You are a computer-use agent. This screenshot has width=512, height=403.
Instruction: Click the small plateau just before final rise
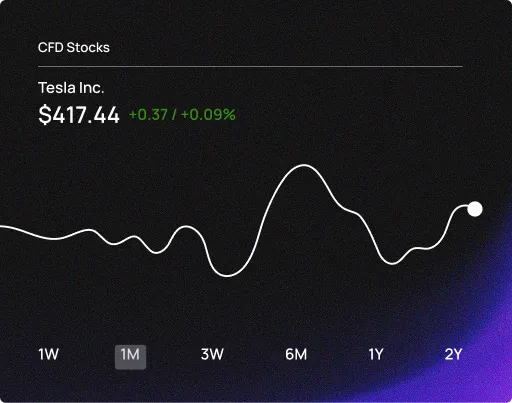421,248
